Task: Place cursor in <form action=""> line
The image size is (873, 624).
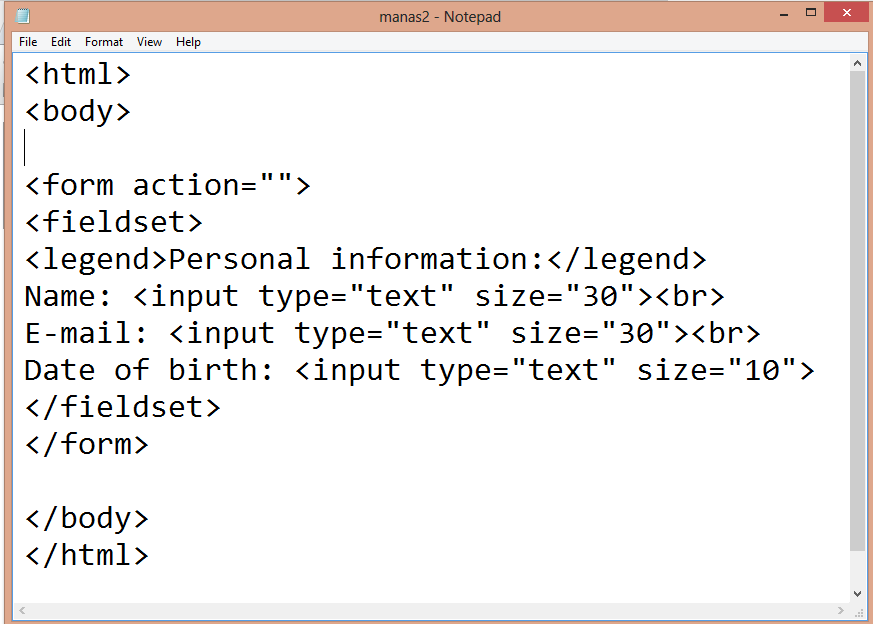Action: (168, 185)
